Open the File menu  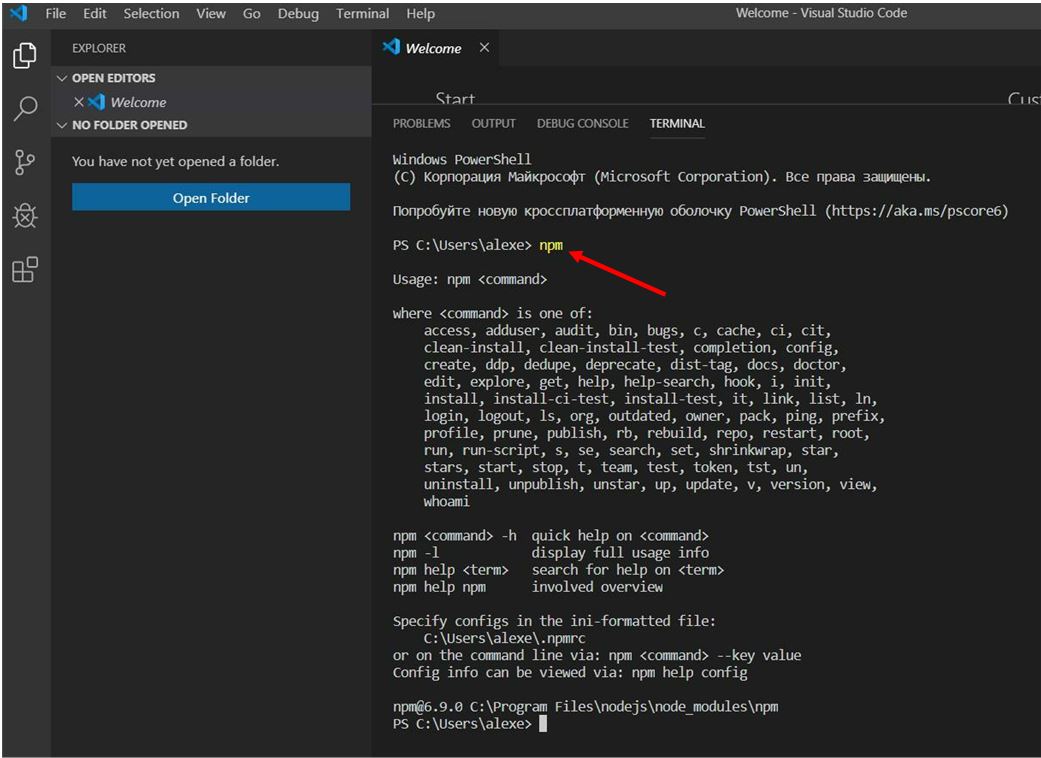point(56,14)
